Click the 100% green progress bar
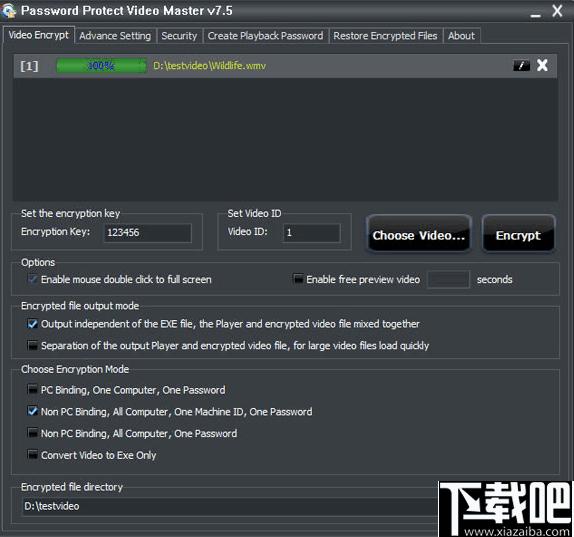 point(101,66)
